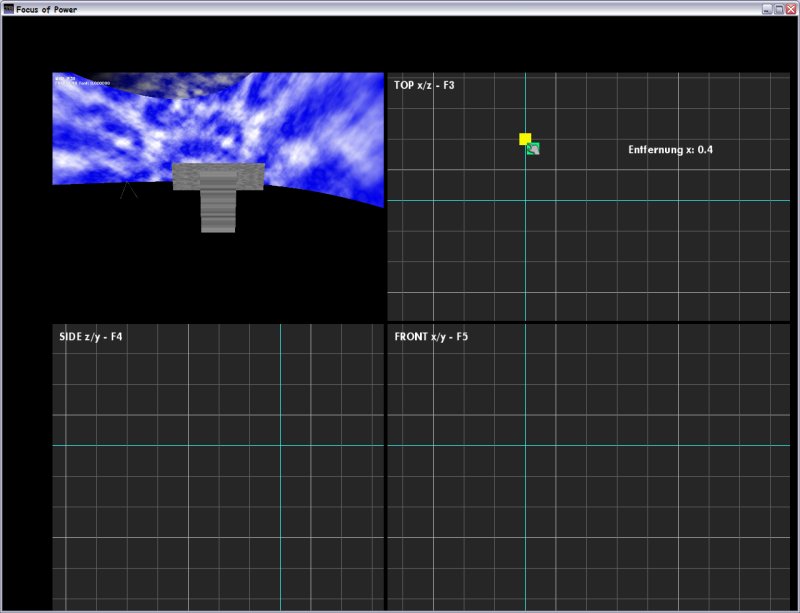Click the green object icon beside the yellow marker
800x613 pixels.
click(x=533, y=149)
